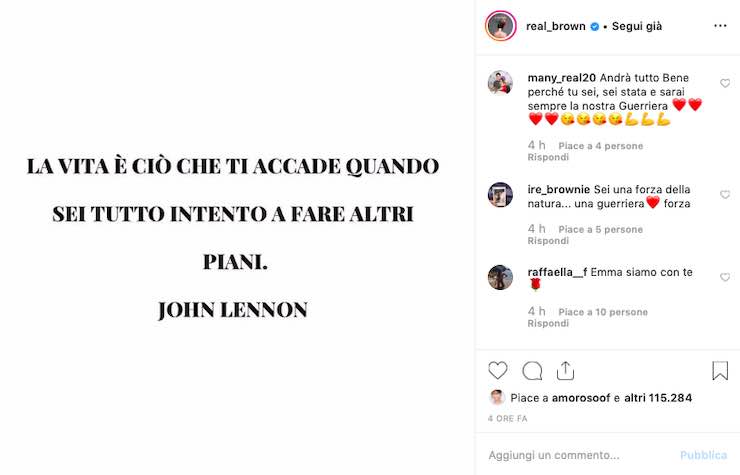The image size is (740, 475).
Task: Click the Pubblica button
Action: pyautogui.click(x=703, y=455)
